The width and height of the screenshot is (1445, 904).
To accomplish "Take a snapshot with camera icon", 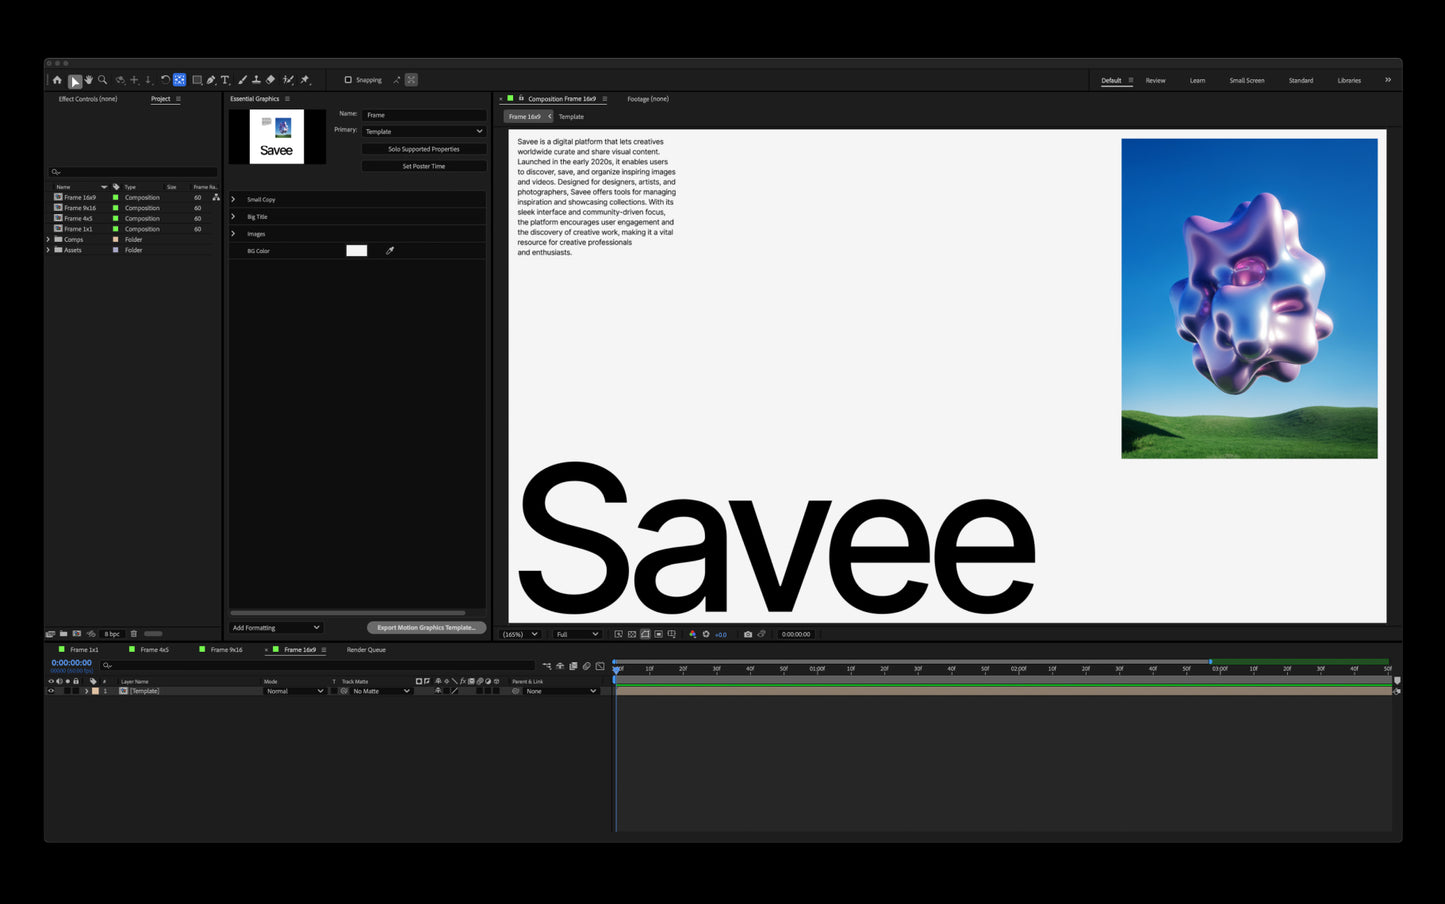I will 748,634.
